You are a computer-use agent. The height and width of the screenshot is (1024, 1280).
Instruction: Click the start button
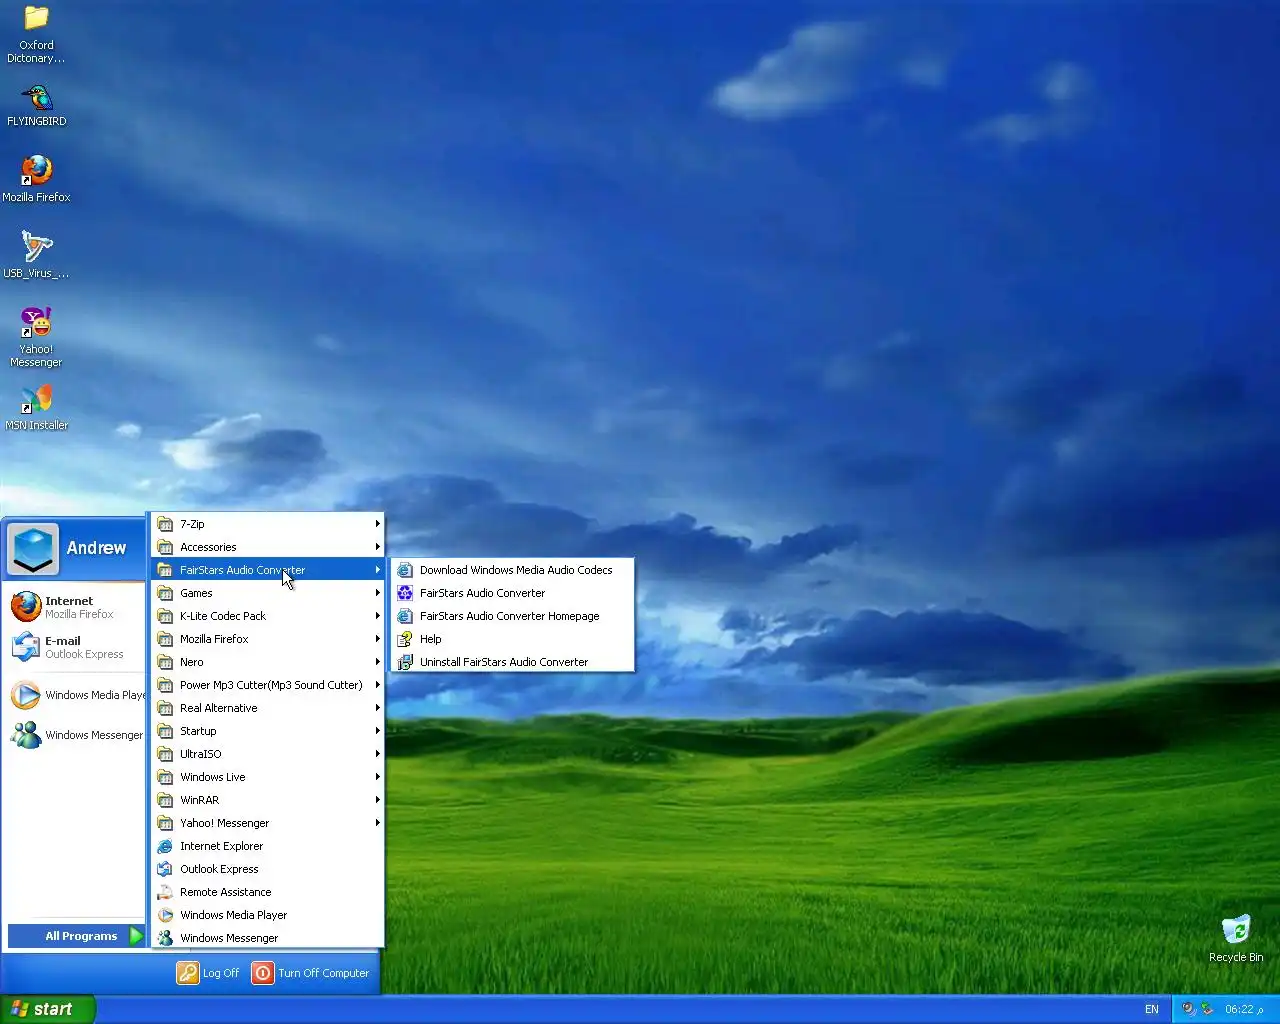[47, 1009]
